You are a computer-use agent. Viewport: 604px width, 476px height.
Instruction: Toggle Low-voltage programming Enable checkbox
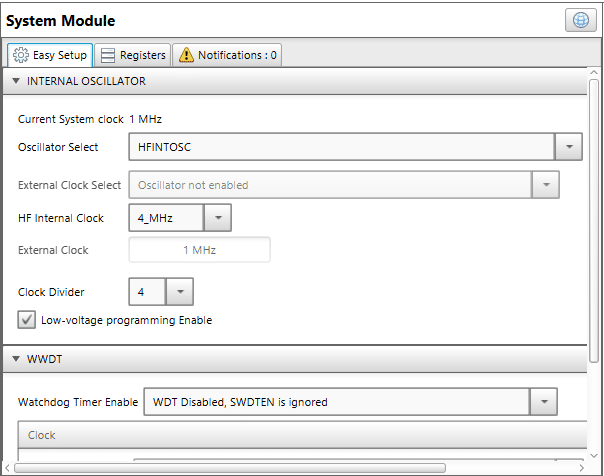tap(27, 320)
